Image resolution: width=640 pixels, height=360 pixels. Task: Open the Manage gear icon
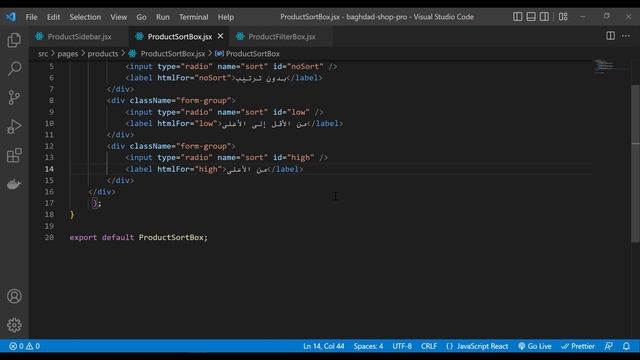coord(14,325)
